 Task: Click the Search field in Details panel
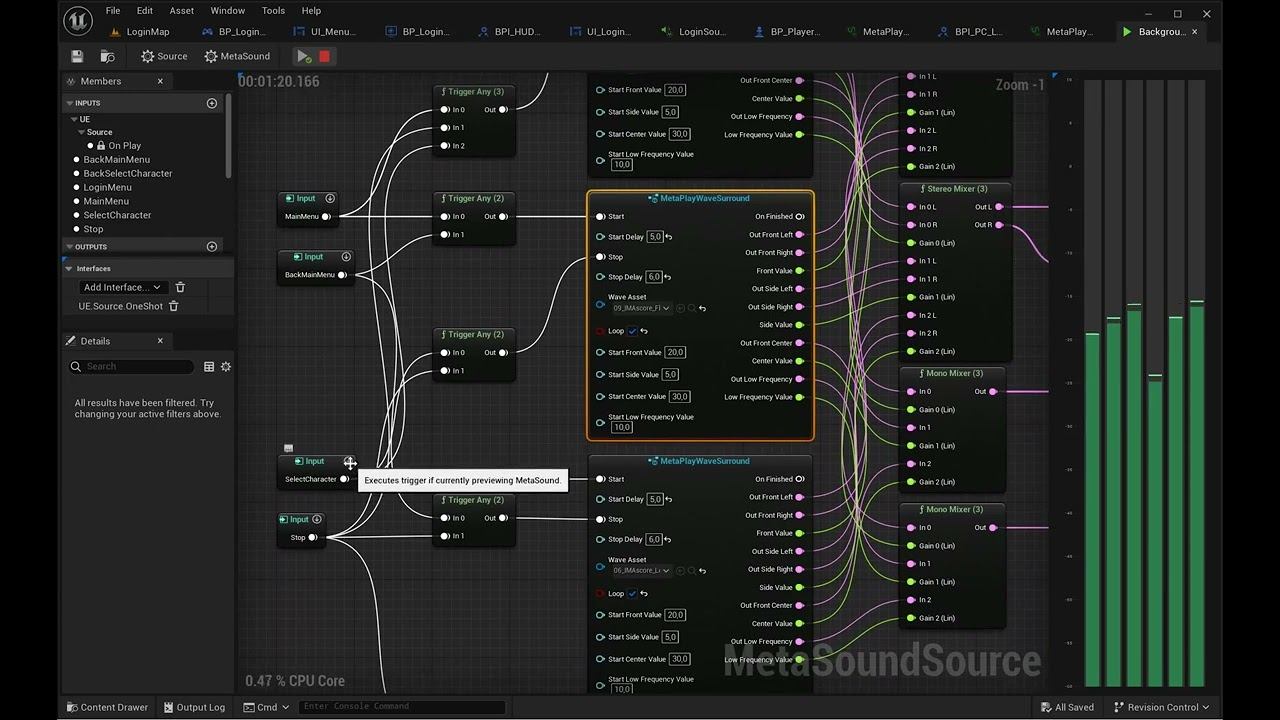(131, 367)
